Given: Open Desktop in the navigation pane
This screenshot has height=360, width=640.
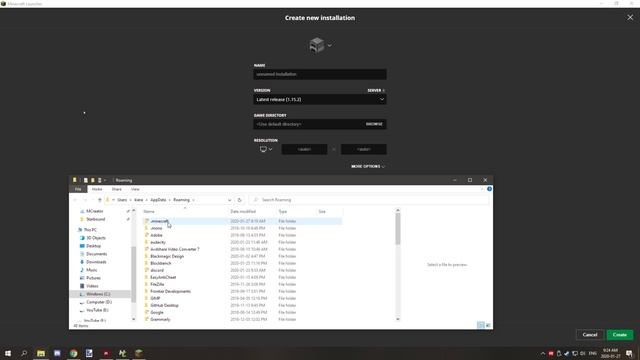Looking at the screenshot, I should click(x=93, y=246).
